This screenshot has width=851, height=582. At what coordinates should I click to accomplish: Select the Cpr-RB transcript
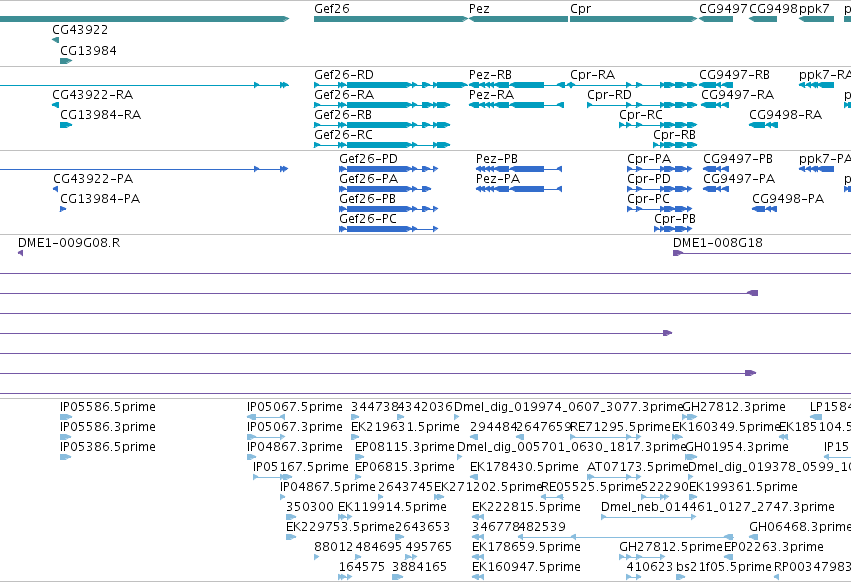(x=675, y=145)
